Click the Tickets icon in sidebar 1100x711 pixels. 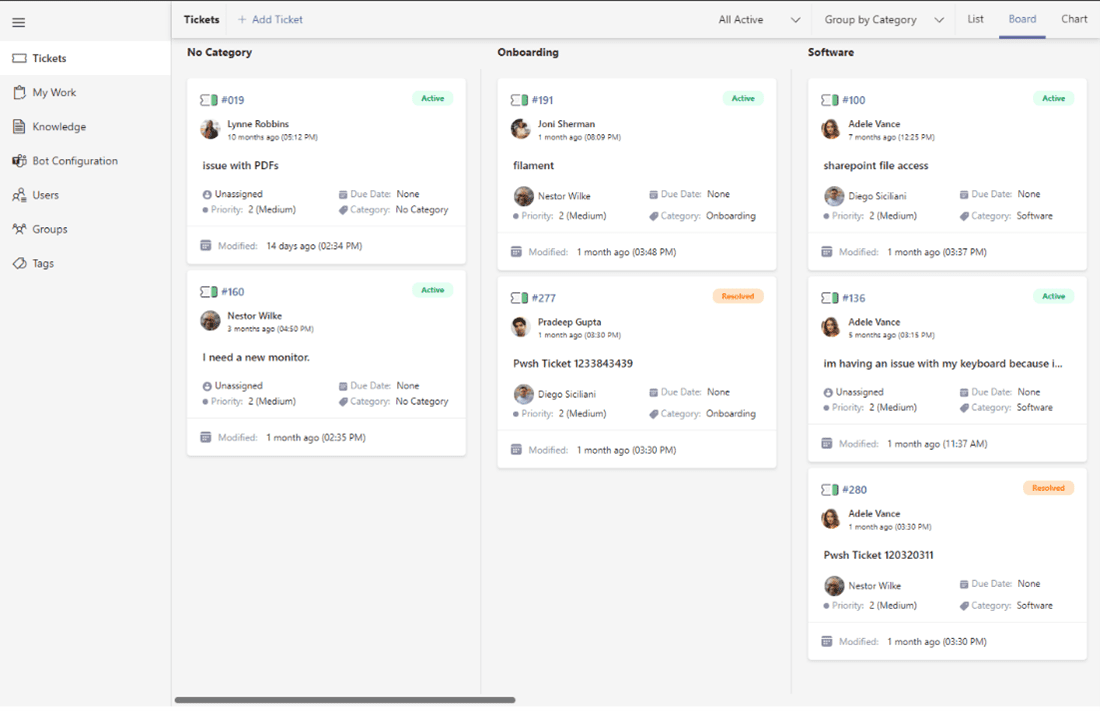(20, 58)
